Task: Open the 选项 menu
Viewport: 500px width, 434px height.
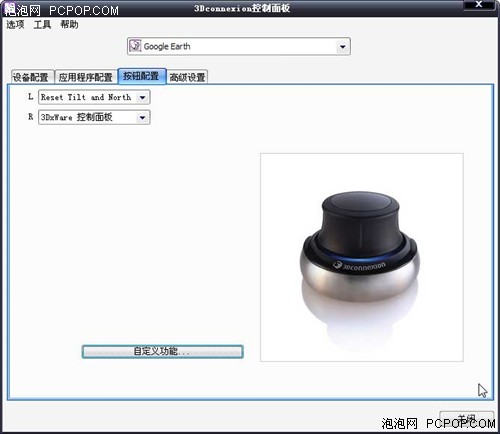Action: point(15,24)
